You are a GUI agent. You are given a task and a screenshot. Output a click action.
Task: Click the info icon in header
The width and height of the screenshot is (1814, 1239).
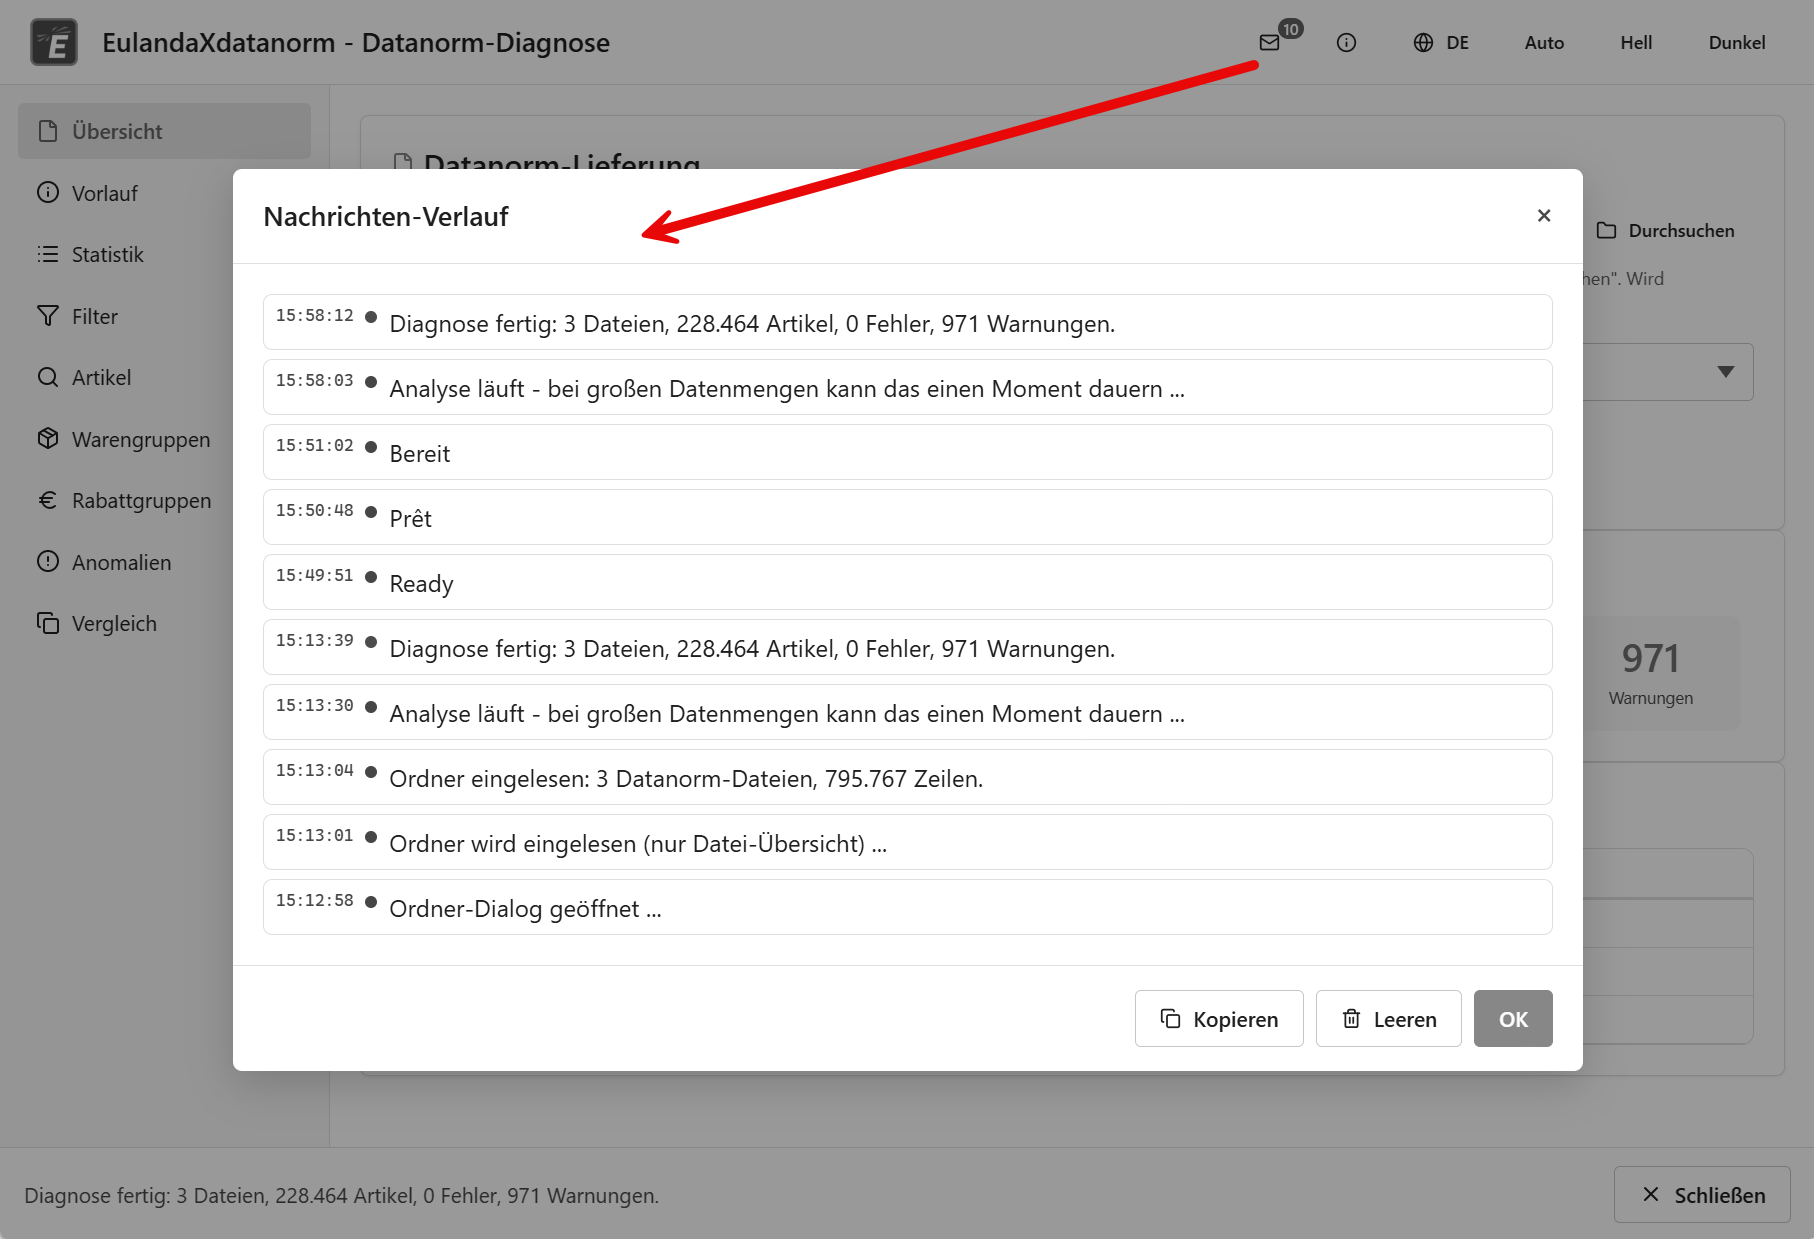1346,42
